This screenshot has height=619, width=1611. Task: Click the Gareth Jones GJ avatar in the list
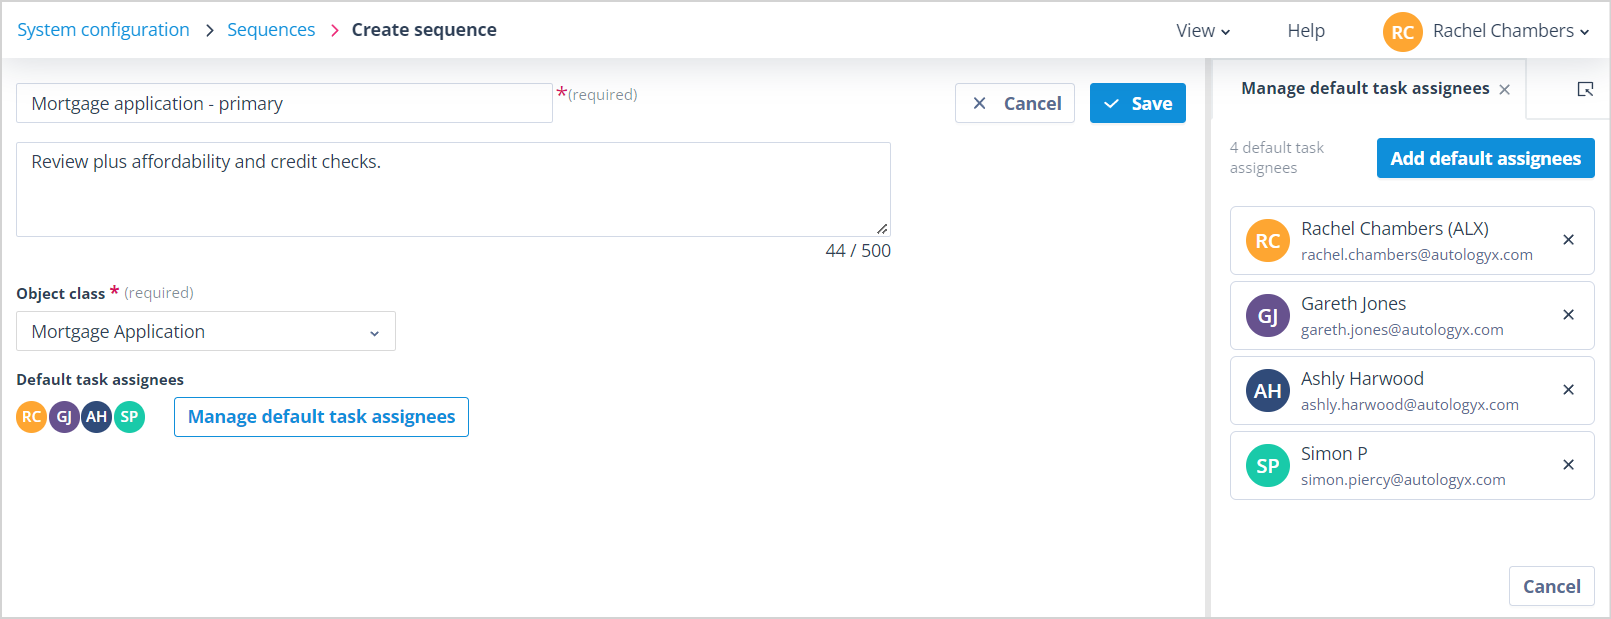(1267, 316)
